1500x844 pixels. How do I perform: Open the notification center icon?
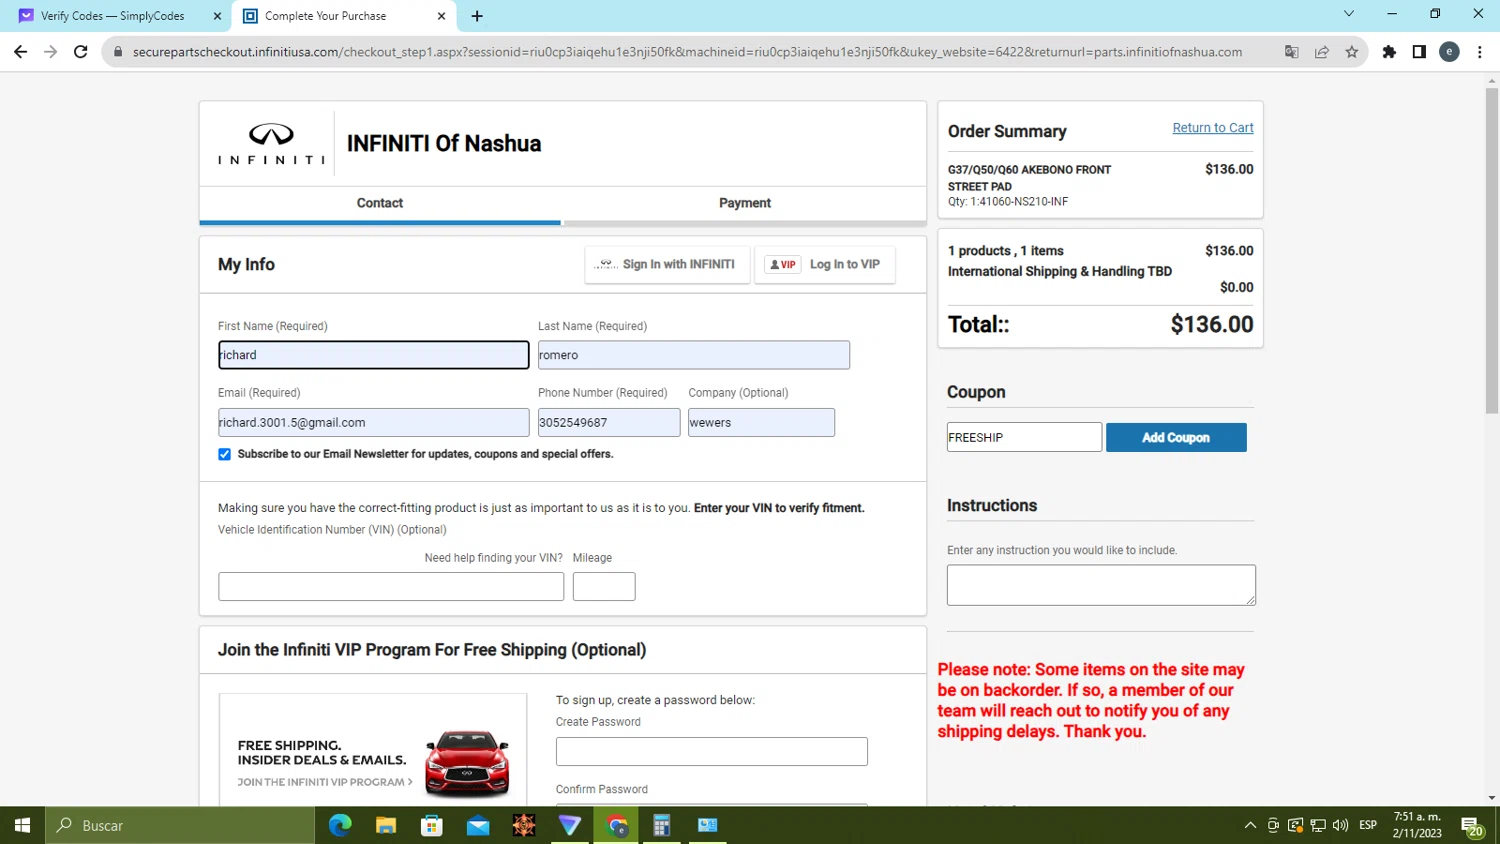click(x=1472, y=826)
